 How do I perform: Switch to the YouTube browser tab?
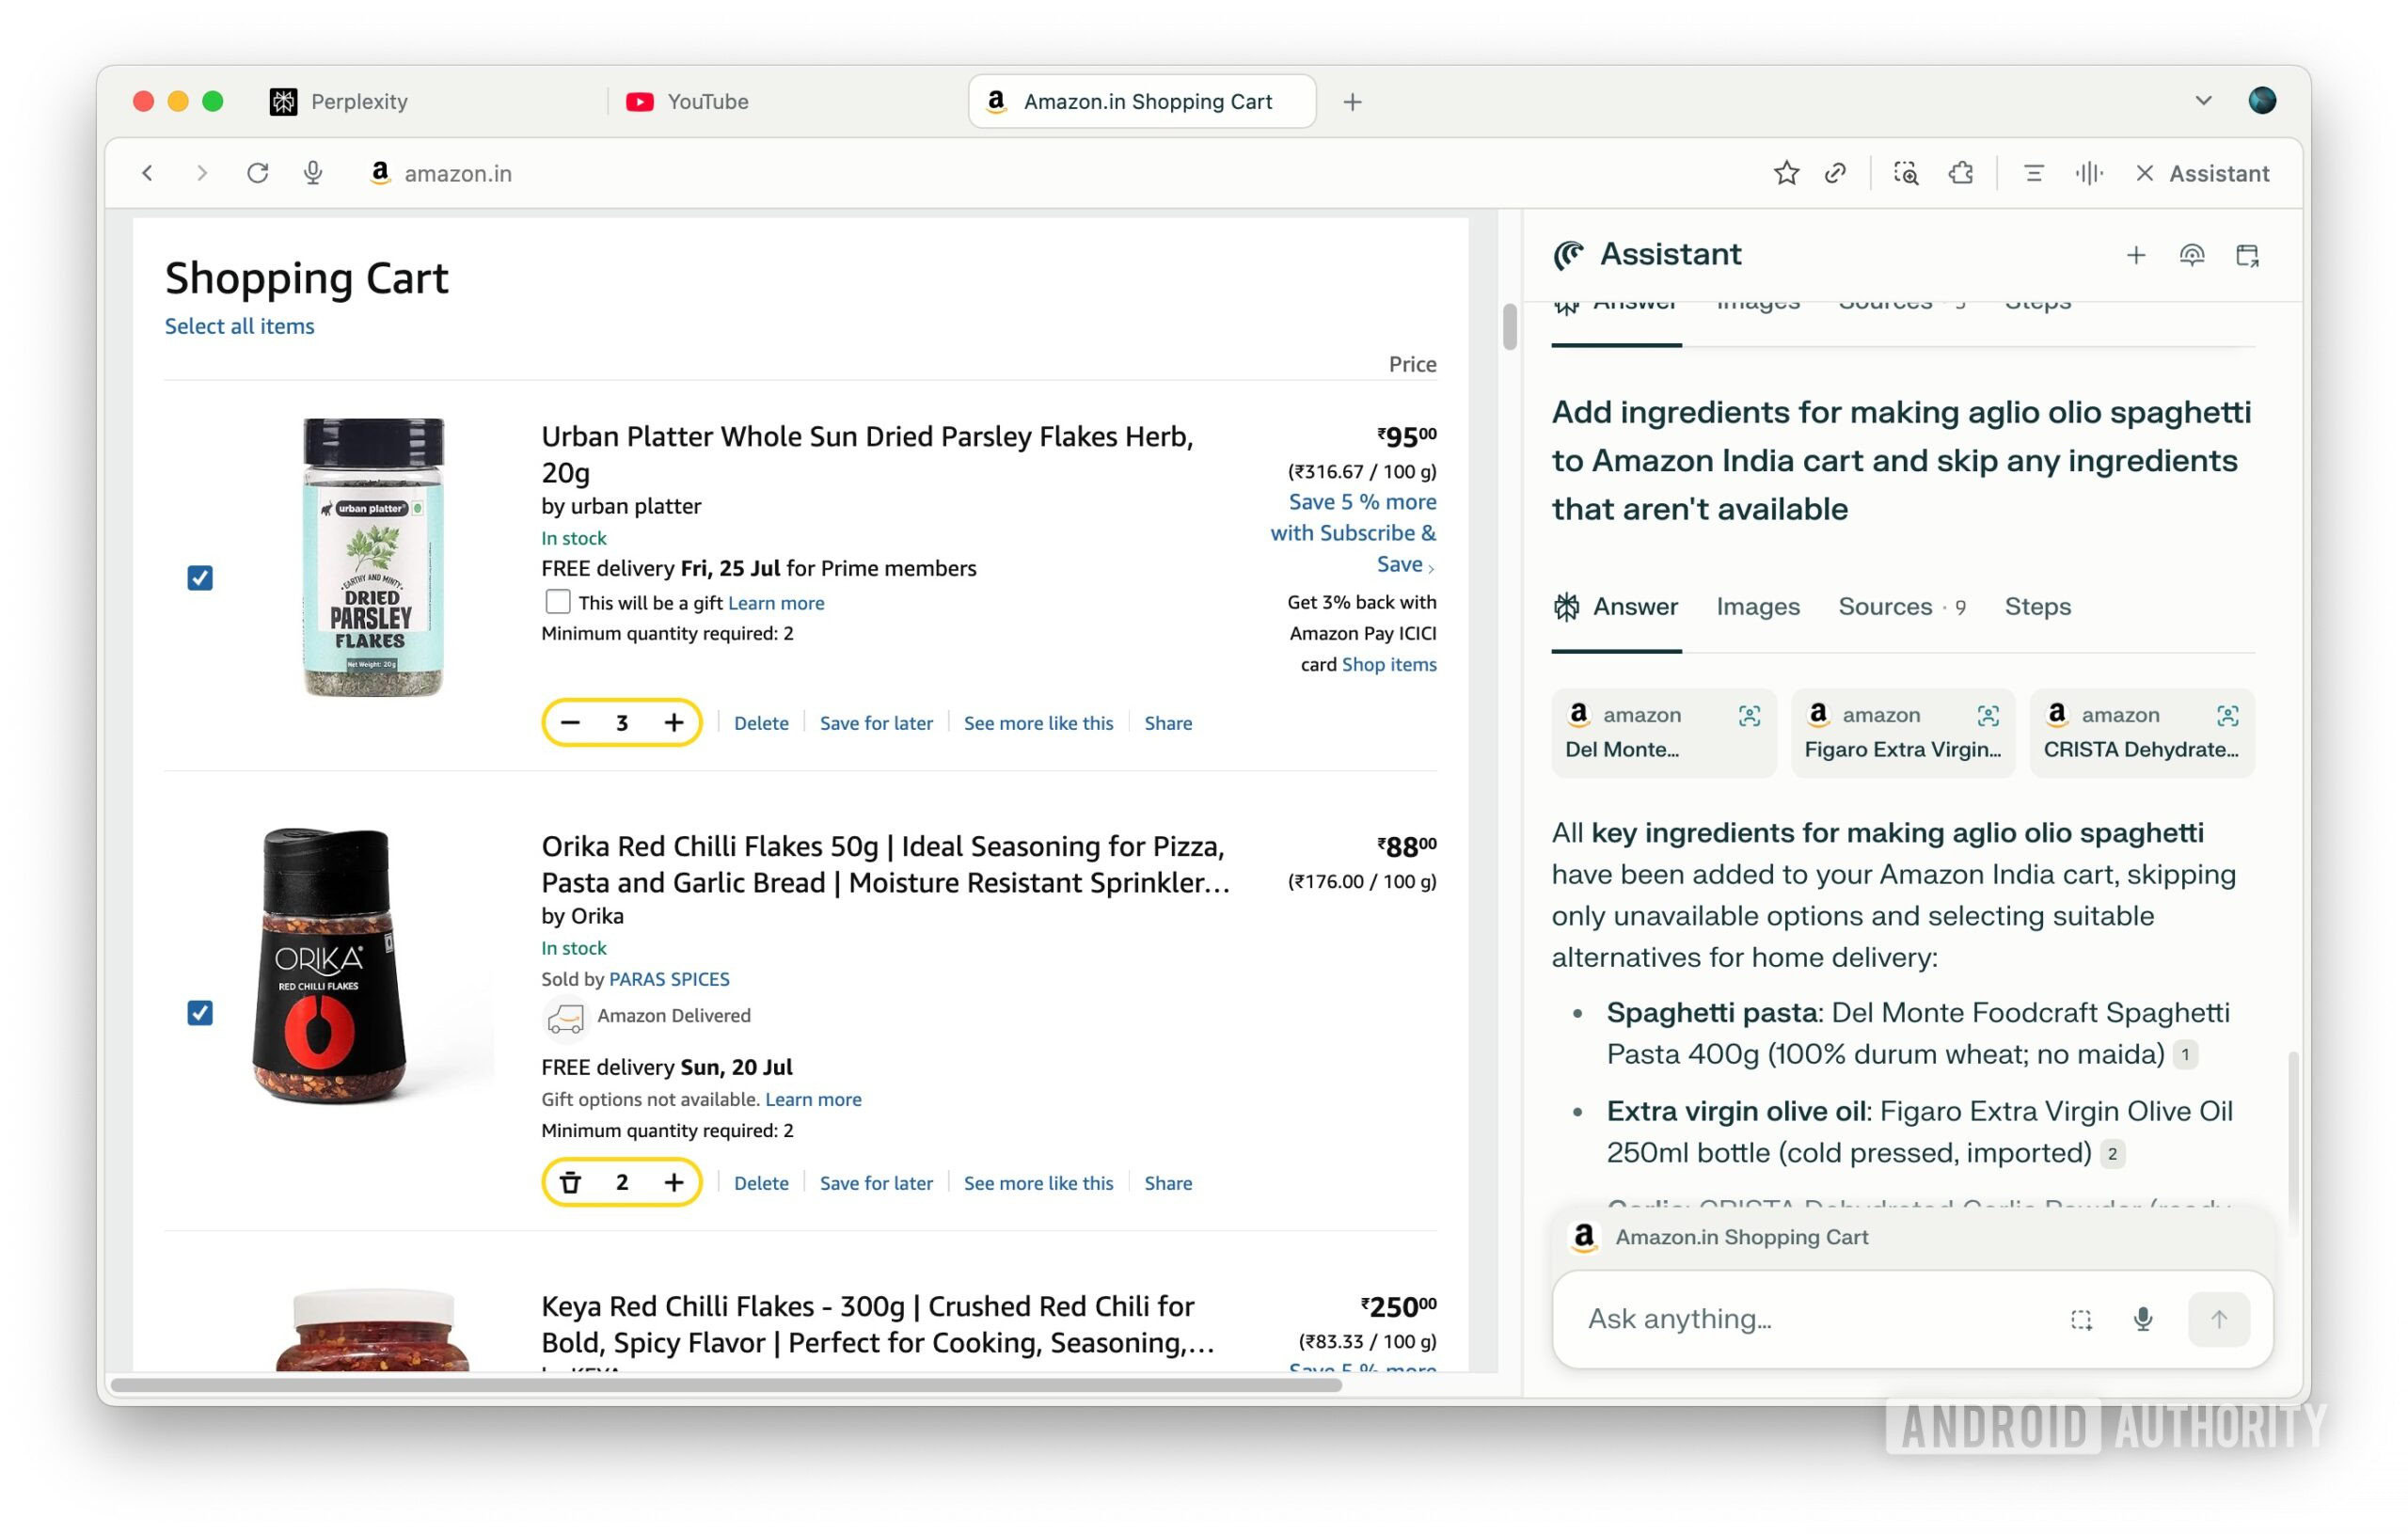coord(706,101)
